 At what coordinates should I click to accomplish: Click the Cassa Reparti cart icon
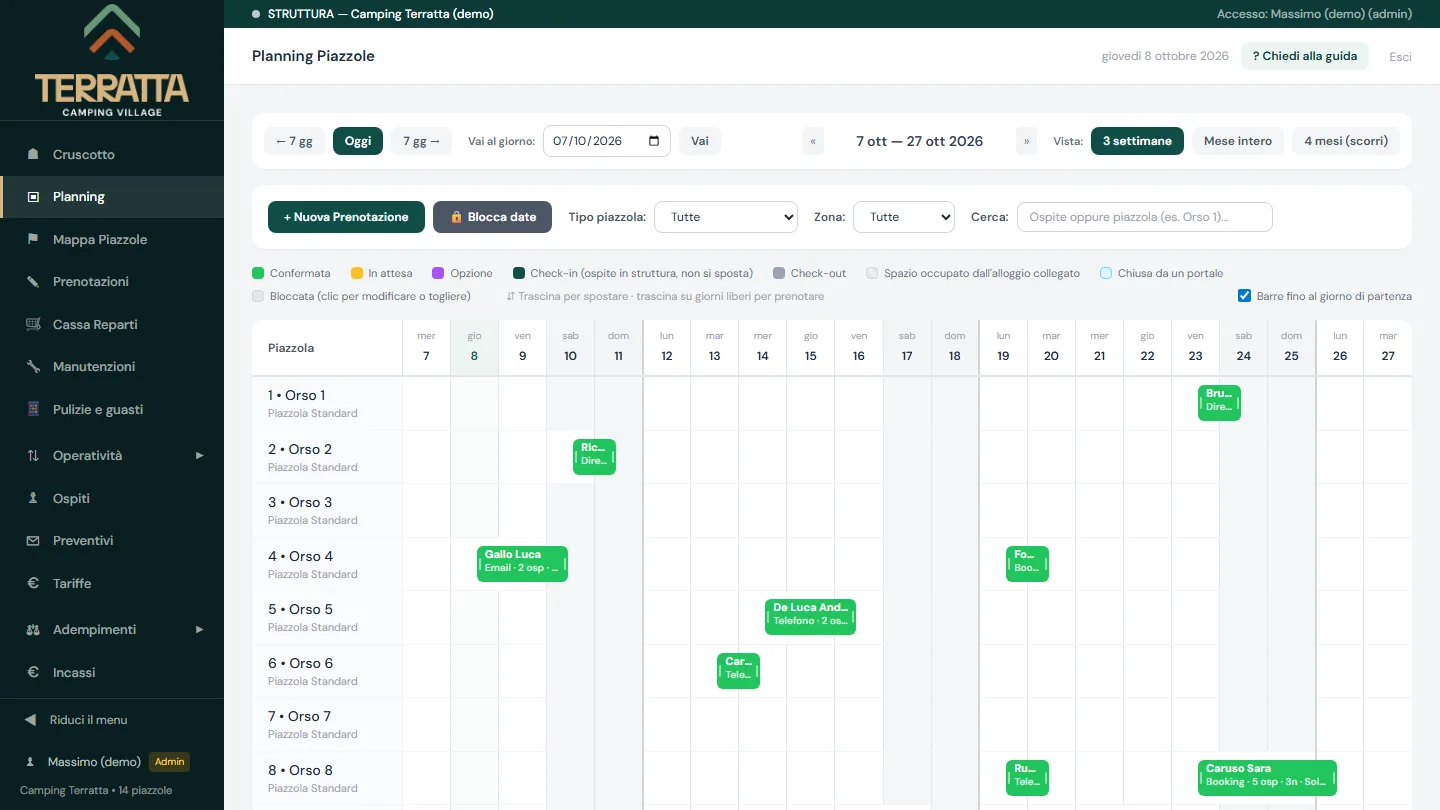tap(33, 325)
